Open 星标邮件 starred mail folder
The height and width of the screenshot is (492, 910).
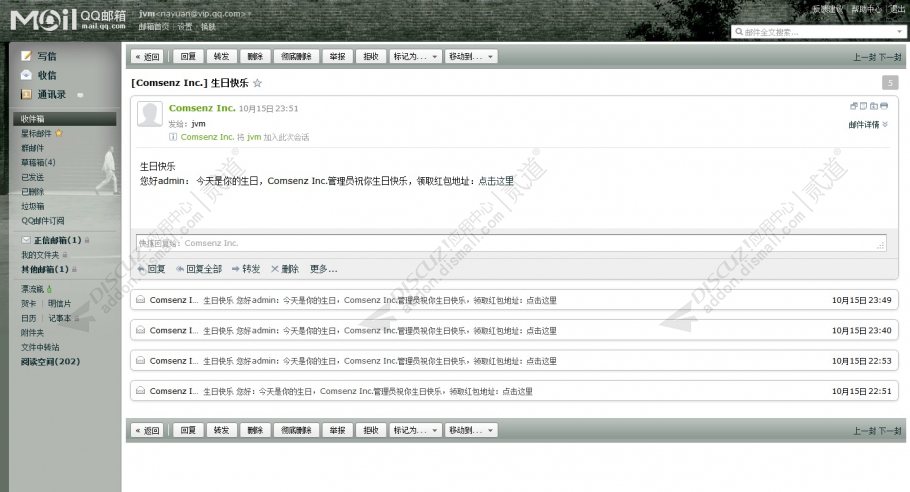(36, 133)
